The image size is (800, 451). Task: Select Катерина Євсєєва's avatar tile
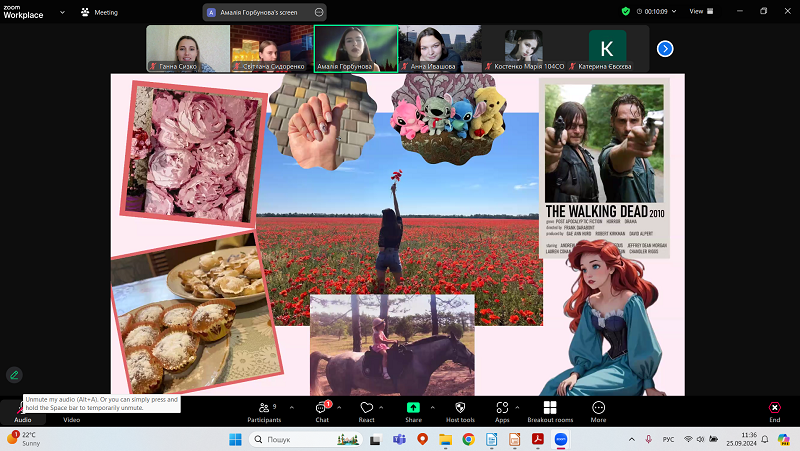click(x=607, y=48)
